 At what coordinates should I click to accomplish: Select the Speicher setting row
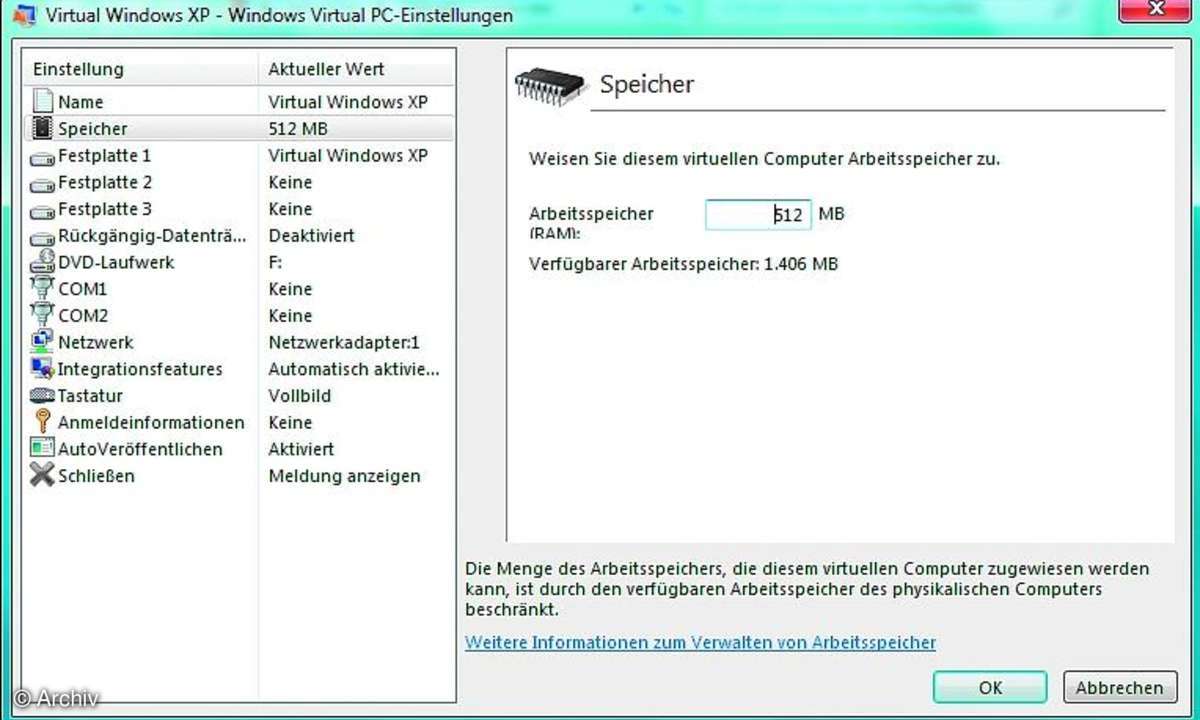tap(240, 129)
